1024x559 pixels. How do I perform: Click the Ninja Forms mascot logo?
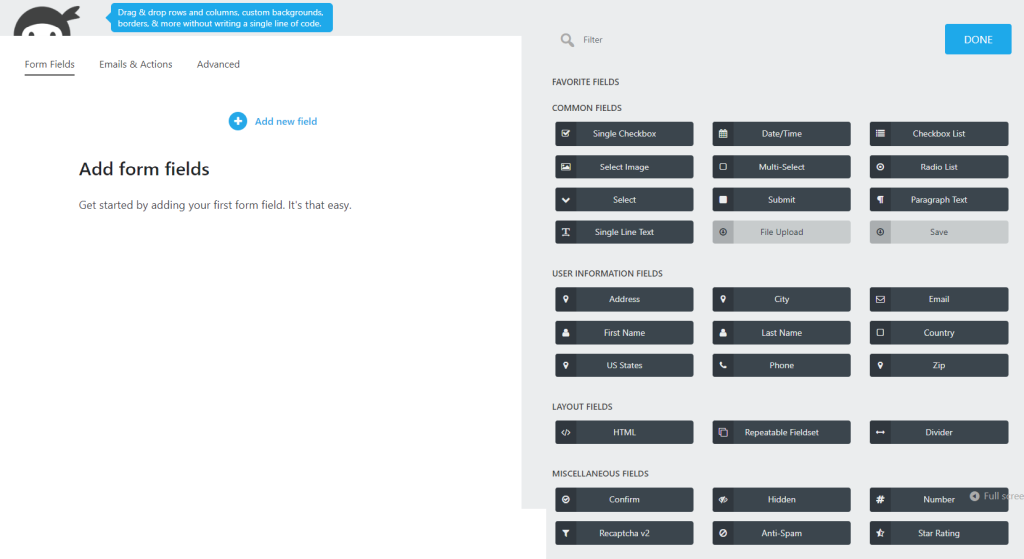pos(47,21)
